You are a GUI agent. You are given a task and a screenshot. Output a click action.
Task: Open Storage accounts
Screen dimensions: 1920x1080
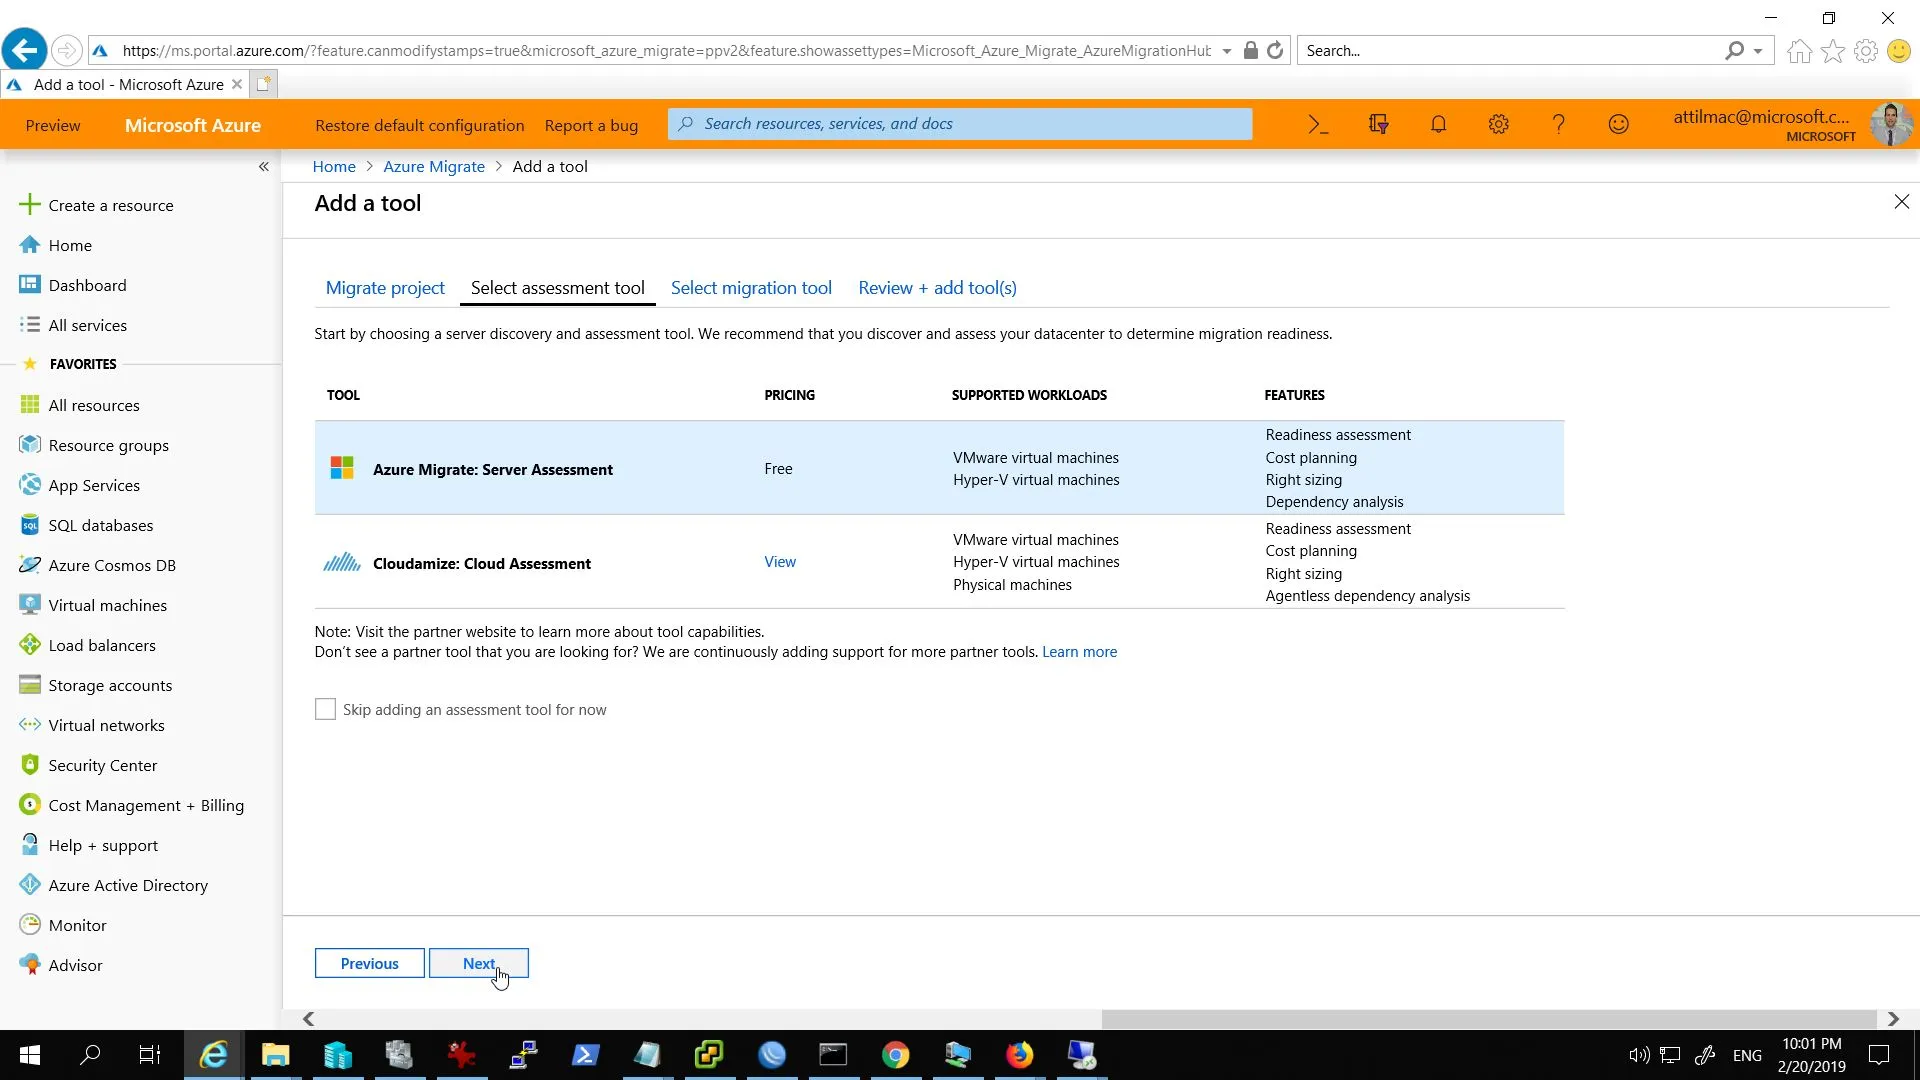[110, 685]
